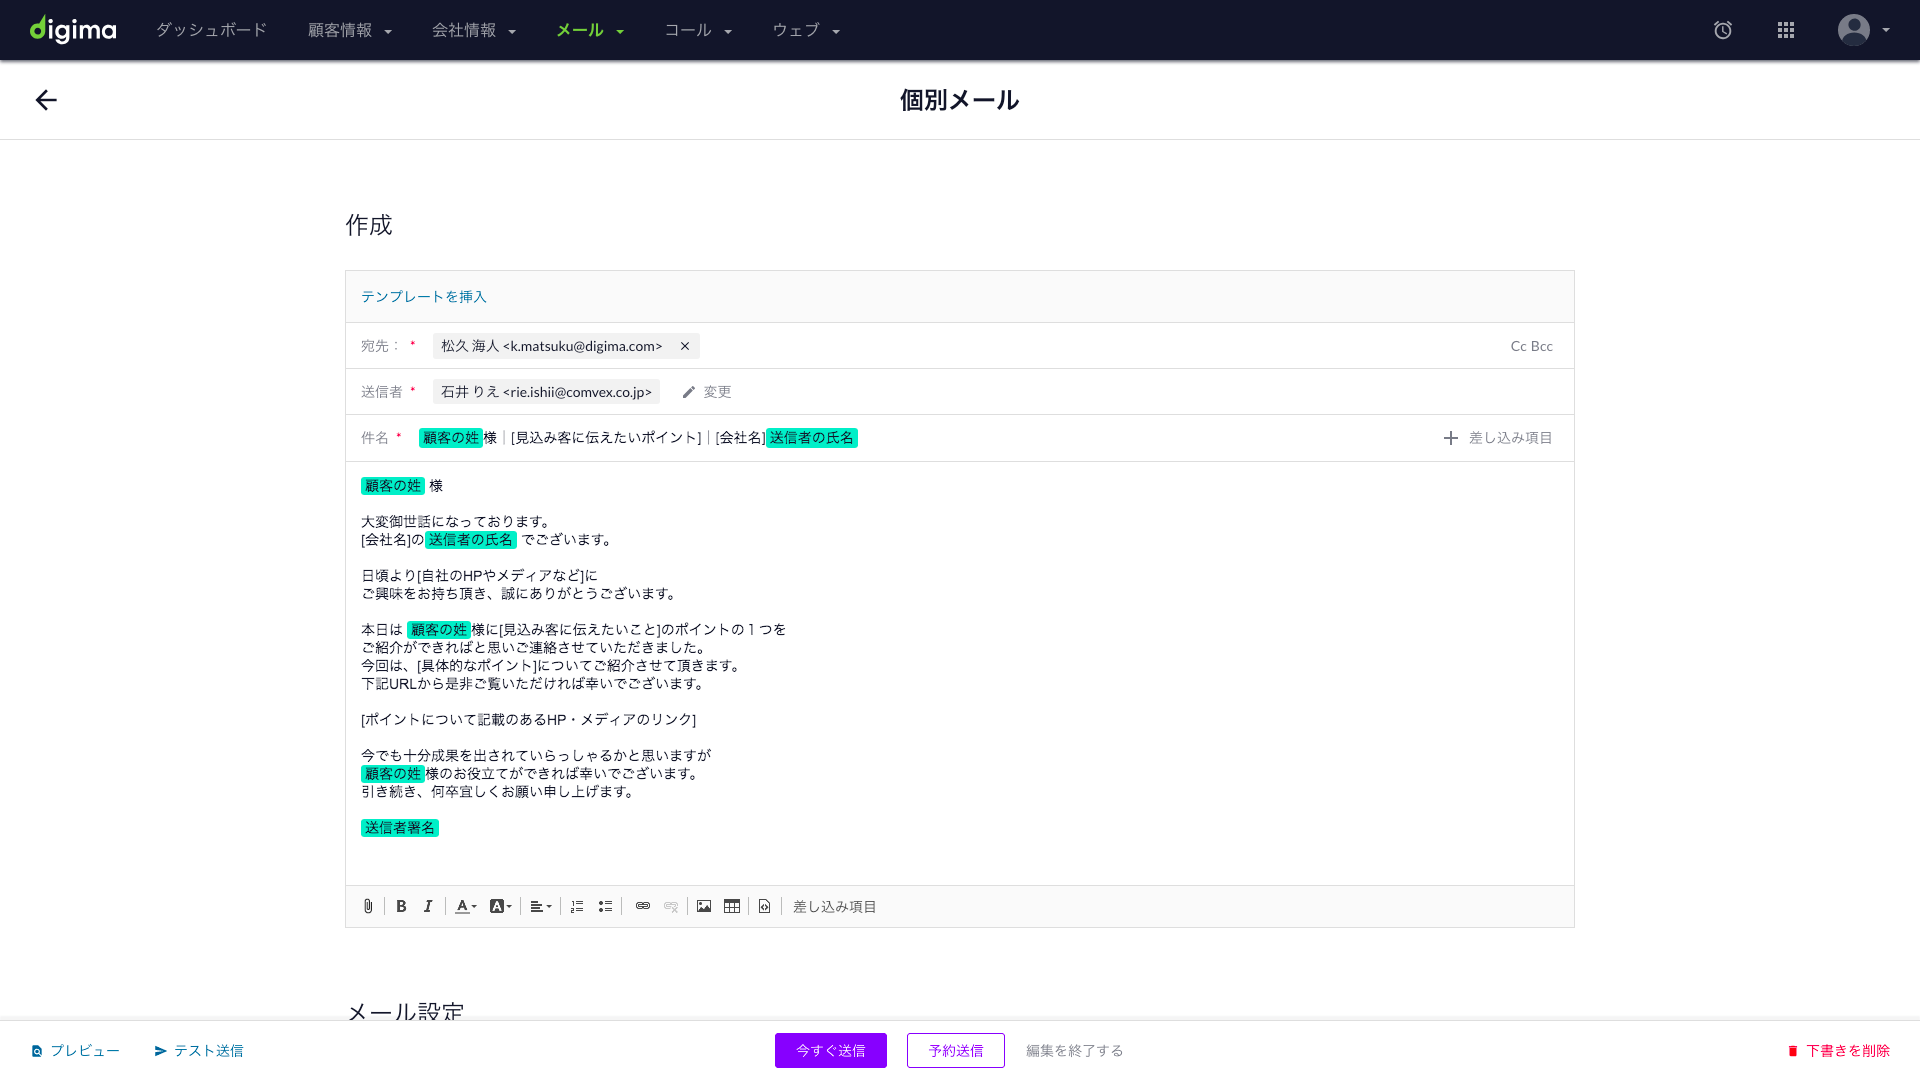1920x1080 pixels.
Task: Click the sender chip 石井 りえ
Action: (x=546, y=392)
